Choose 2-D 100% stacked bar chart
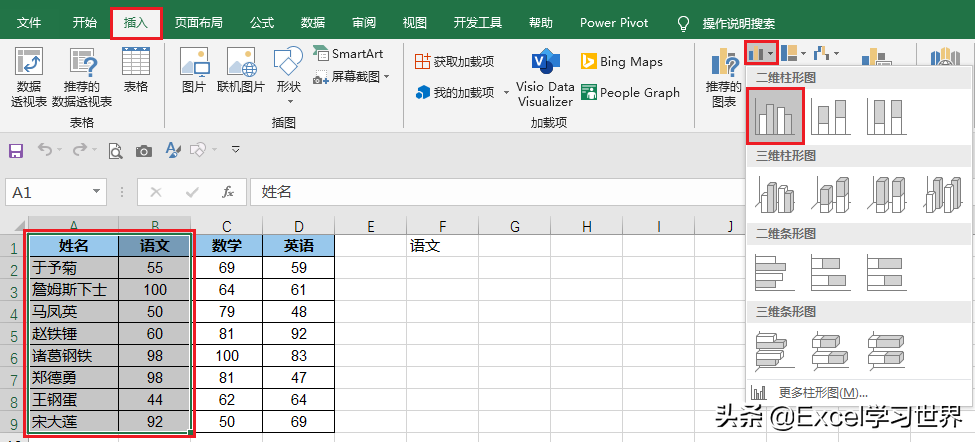Viewport: 975px width, 442px height. coord(887,272)
